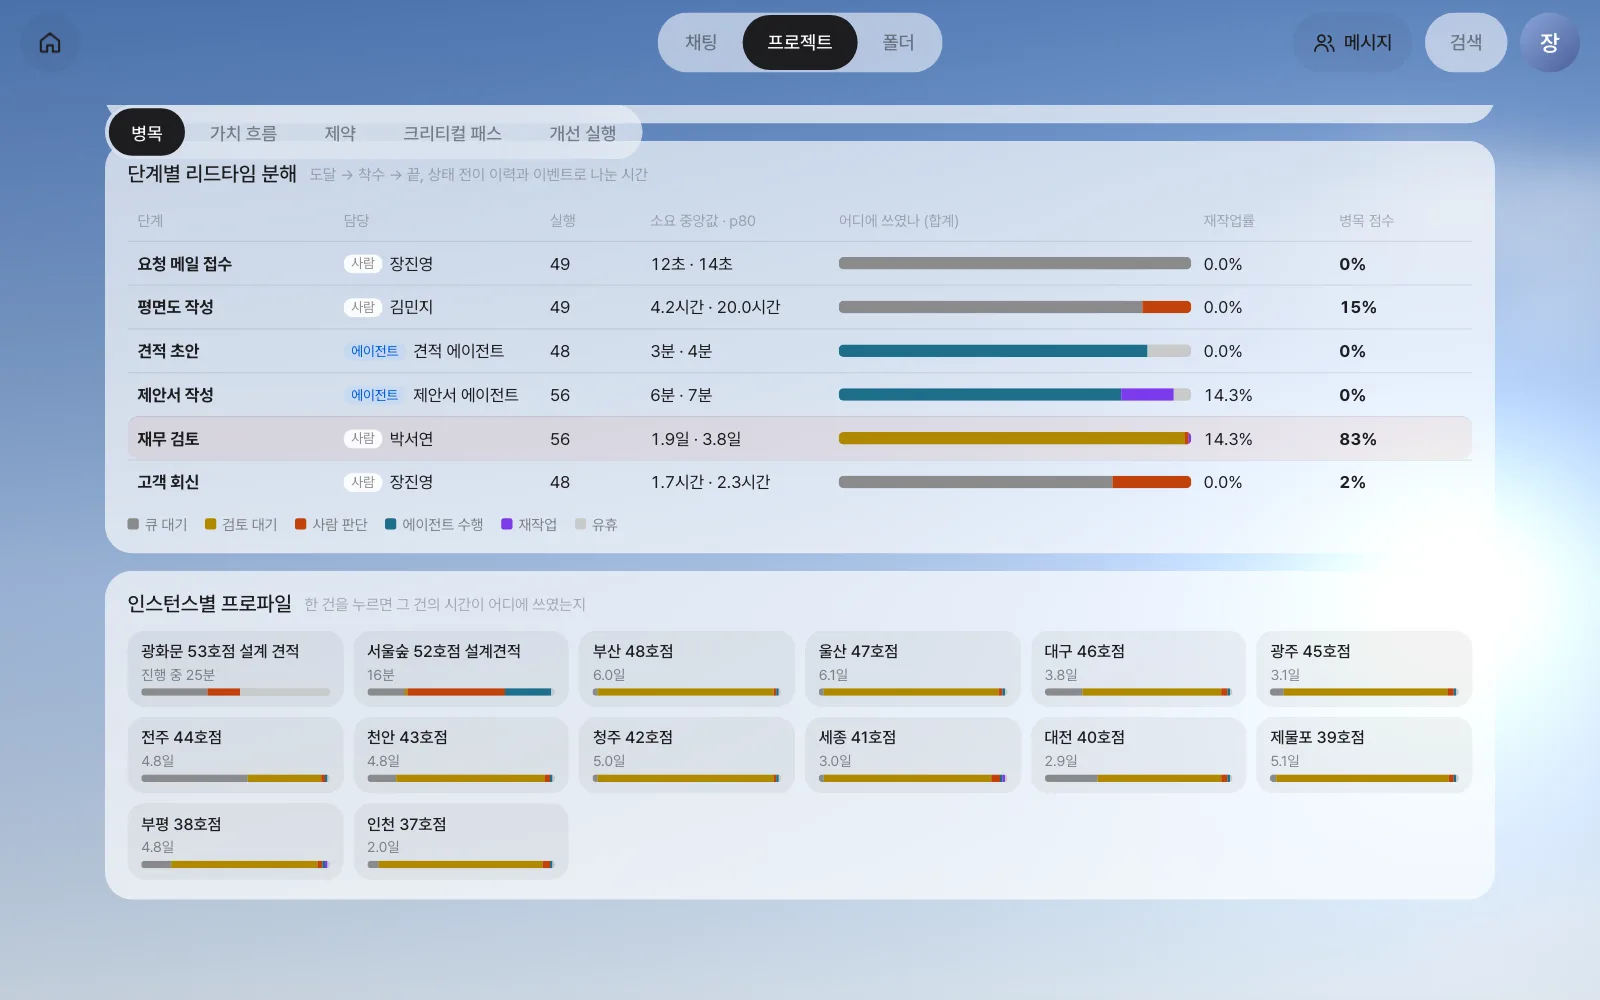Viewport: 1600px width, 1000px height.
Task: Open the 세종 41호점 instance card
Action: pos(913,755)
